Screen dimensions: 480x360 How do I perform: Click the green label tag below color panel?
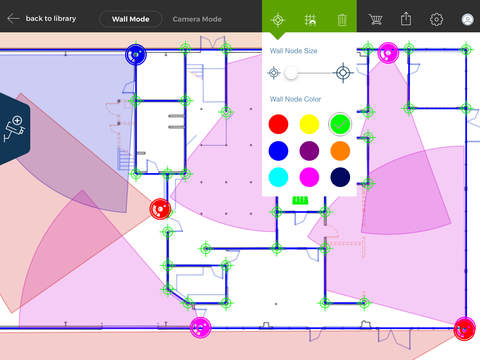coord(300,200)
